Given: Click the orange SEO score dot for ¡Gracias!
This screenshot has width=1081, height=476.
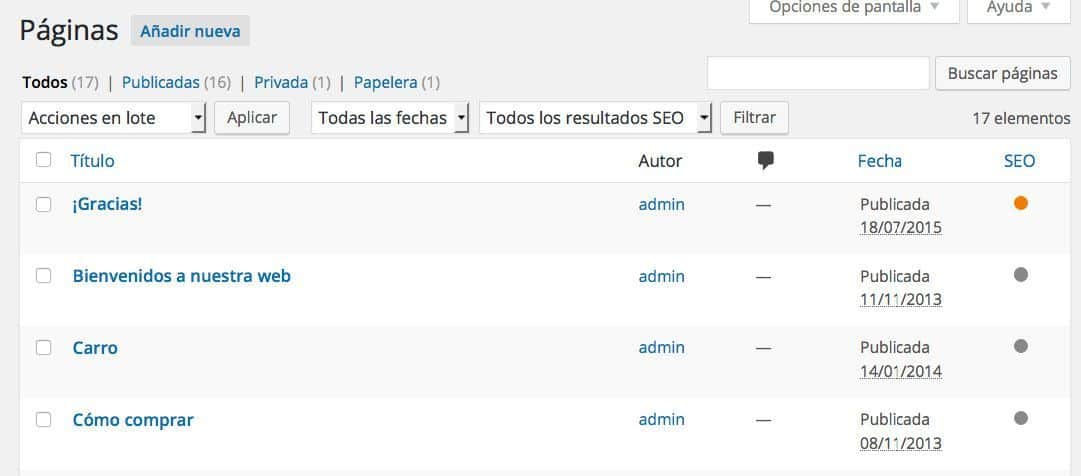Looking at the screenshot, I should pos(1020,203).
